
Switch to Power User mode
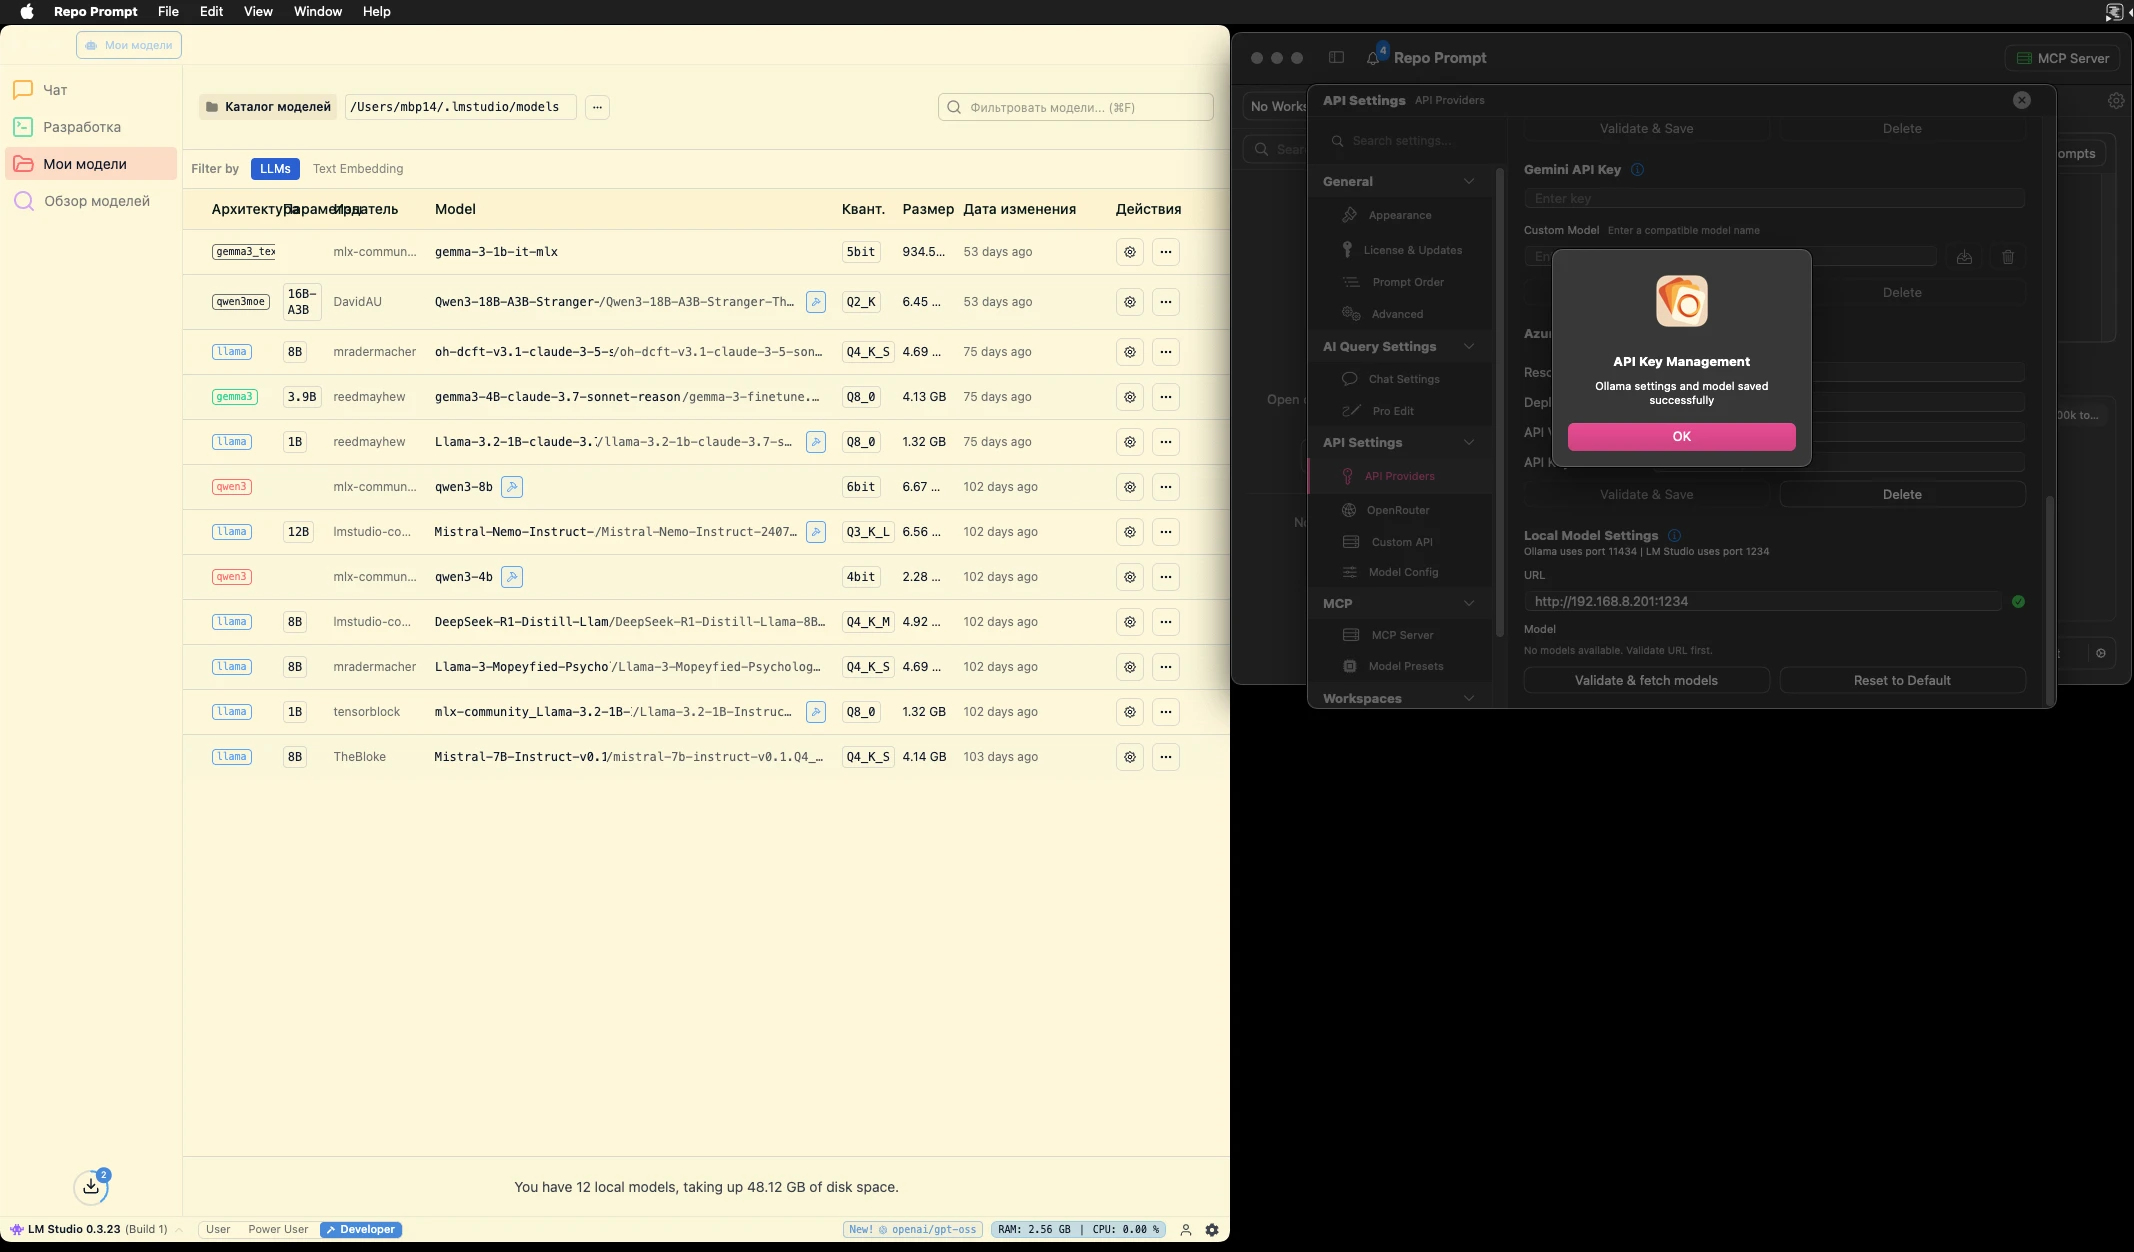(278, 1230)
